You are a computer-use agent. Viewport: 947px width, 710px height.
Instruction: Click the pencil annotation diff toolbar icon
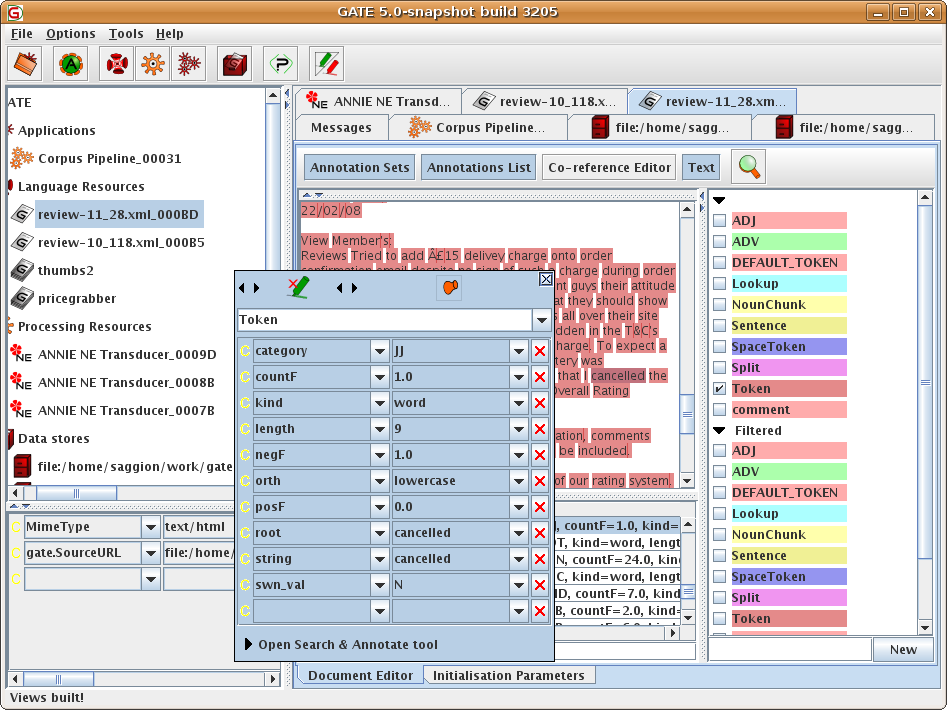[x=327, y=63]
